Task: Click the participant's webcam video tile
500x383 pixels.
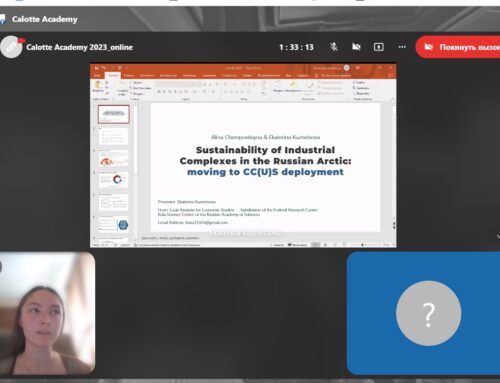Action: click(x=47, y=313)
